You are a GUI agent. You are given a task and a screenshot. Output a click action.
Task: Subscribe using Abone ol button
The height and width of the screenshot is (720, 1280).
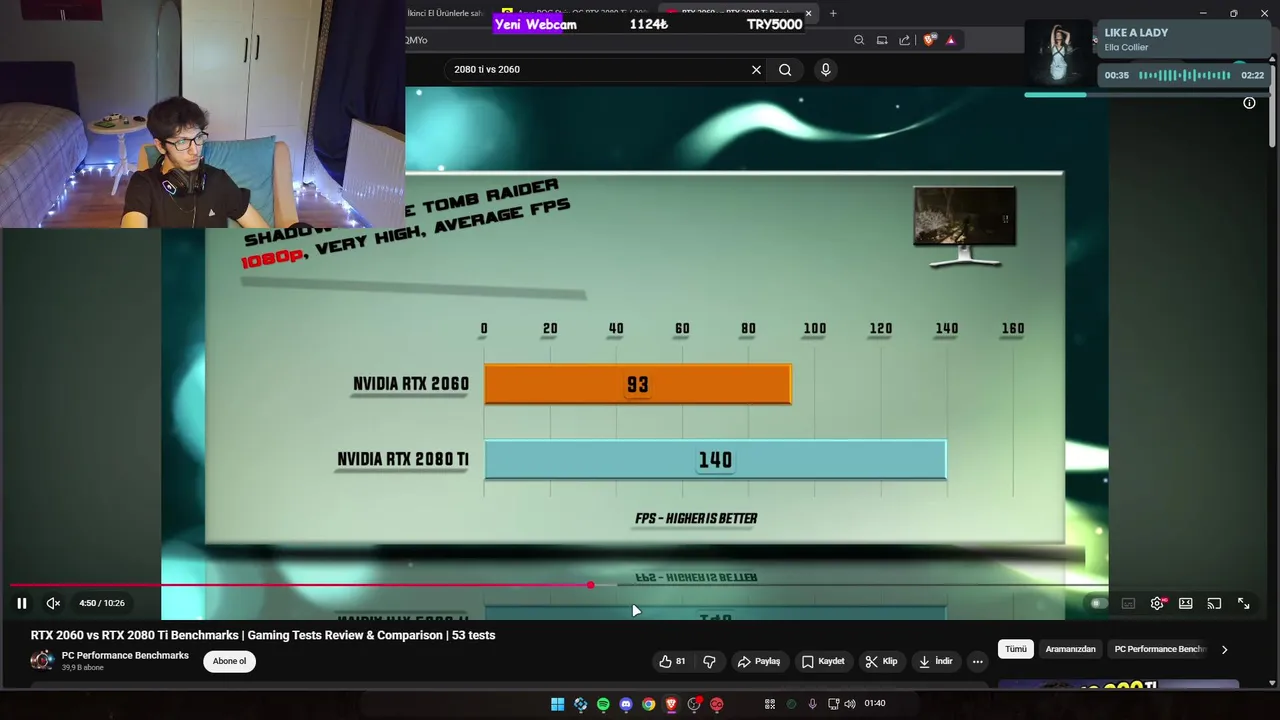click(229, 661)
